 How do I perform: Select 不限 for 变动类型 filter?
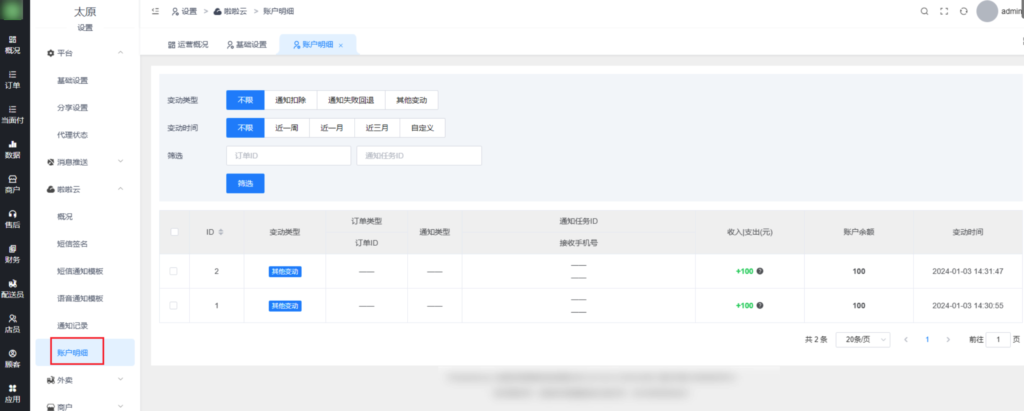245,100
